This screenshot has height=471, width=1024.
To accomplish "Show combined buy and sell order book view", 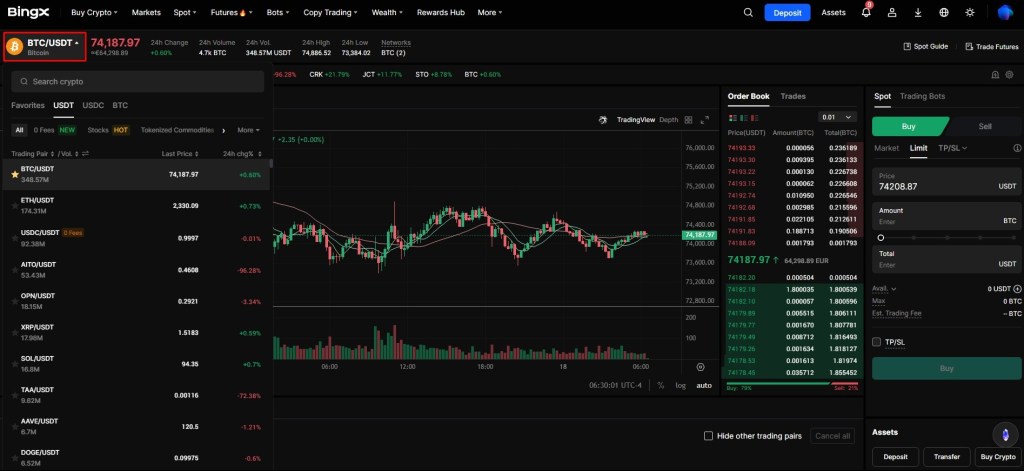I will click(732, 118).
